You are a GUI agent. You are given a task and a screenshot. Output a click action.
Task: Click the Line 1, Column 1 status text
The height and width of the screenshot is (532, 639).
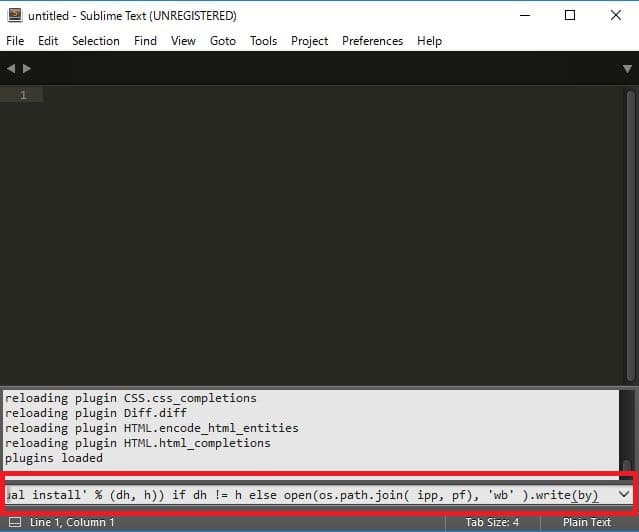click(x=72, y=522)
